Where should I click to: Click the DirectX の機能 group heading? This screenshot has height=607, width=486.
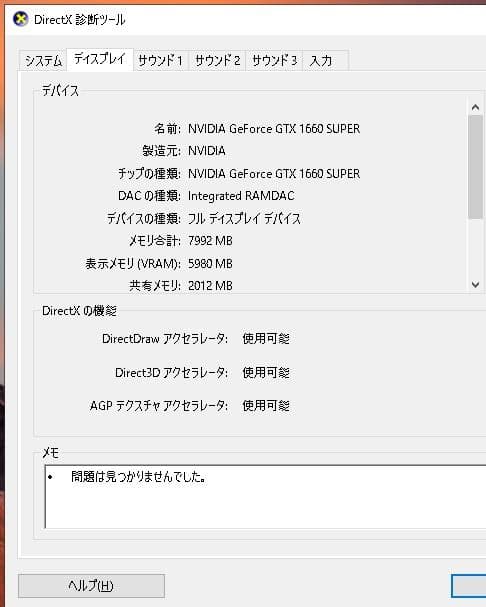click(x=79, y=311)
